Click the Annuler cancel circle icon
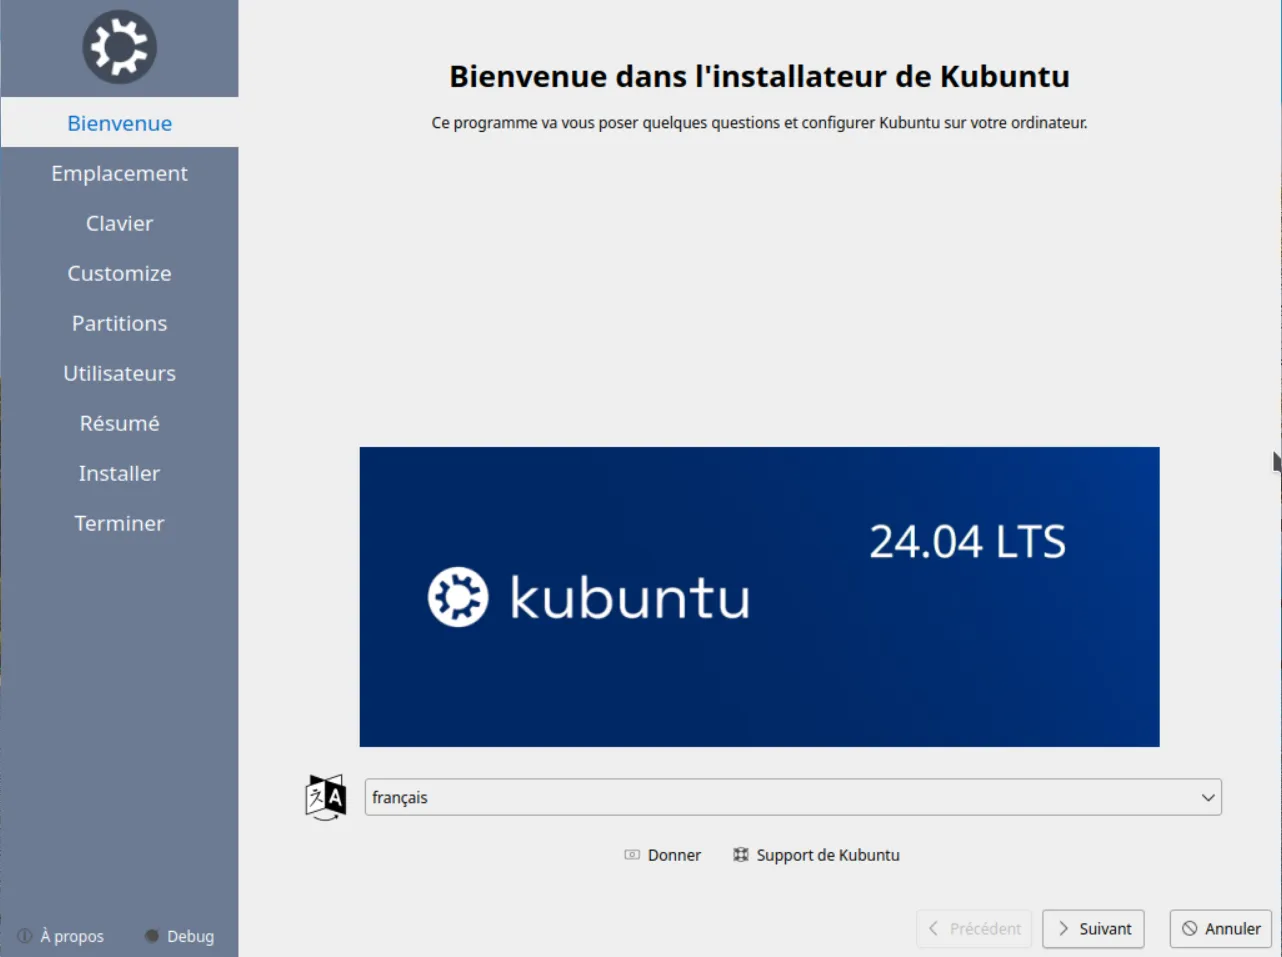The height and width of the screenshot is (957, 1282). tap(1190, 929)
